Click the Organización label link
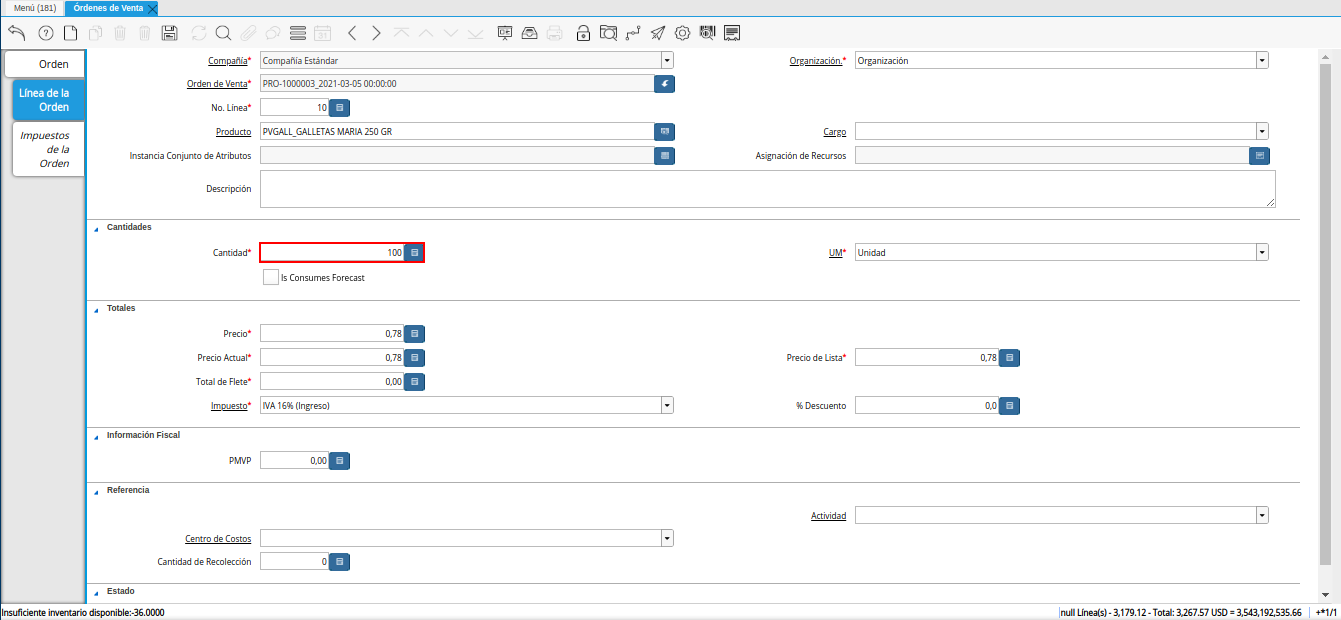This screenshot has height=620, width=1341. click(x=816, y=61)
